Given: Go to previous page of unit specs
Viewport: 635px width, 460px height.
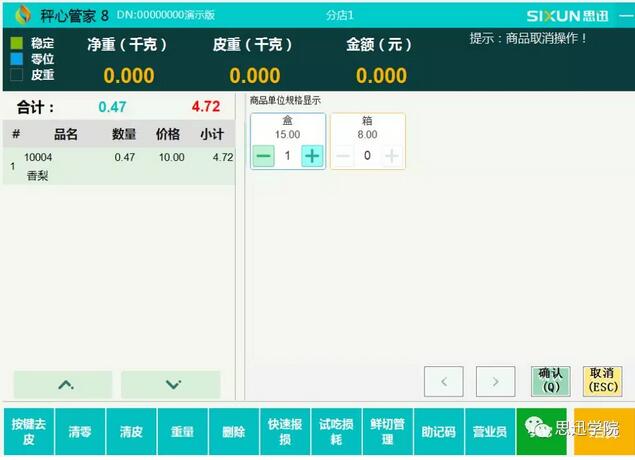Looking at the screenshot, I should point(444,381).
